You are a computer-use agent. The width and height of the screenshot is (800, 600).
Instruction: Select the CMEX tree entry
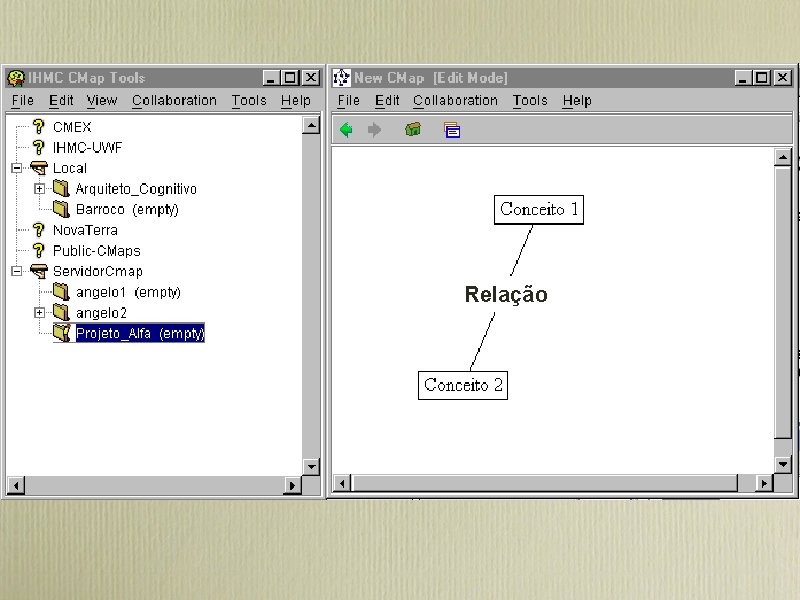[72, 127]
